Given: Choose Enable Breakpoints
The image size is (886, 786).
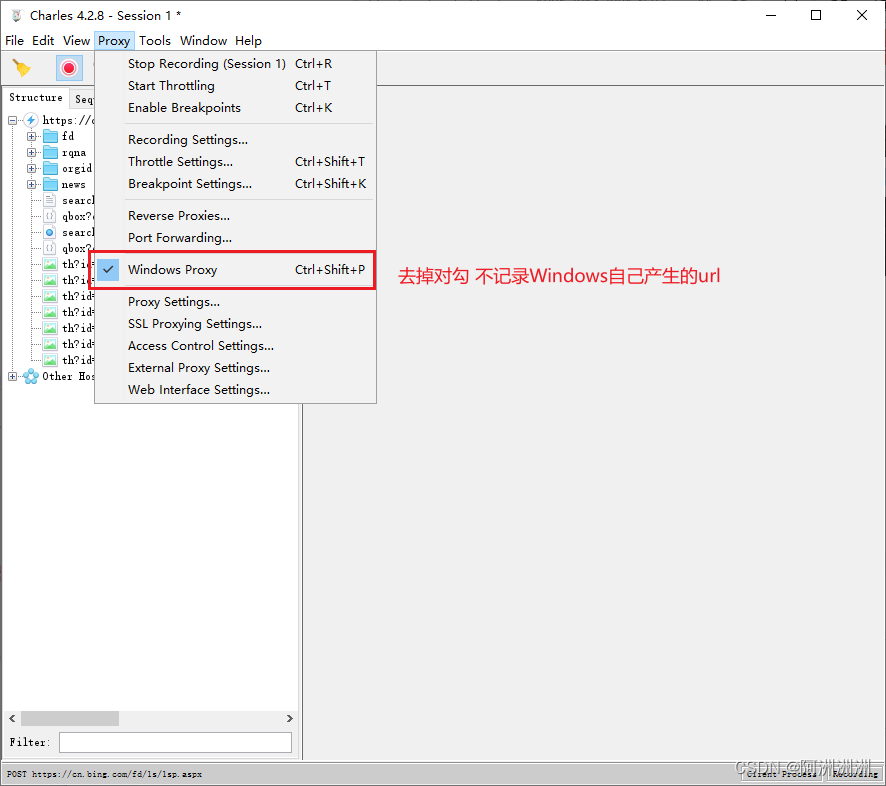Looking at the screenshot, I should click(236, 108).
